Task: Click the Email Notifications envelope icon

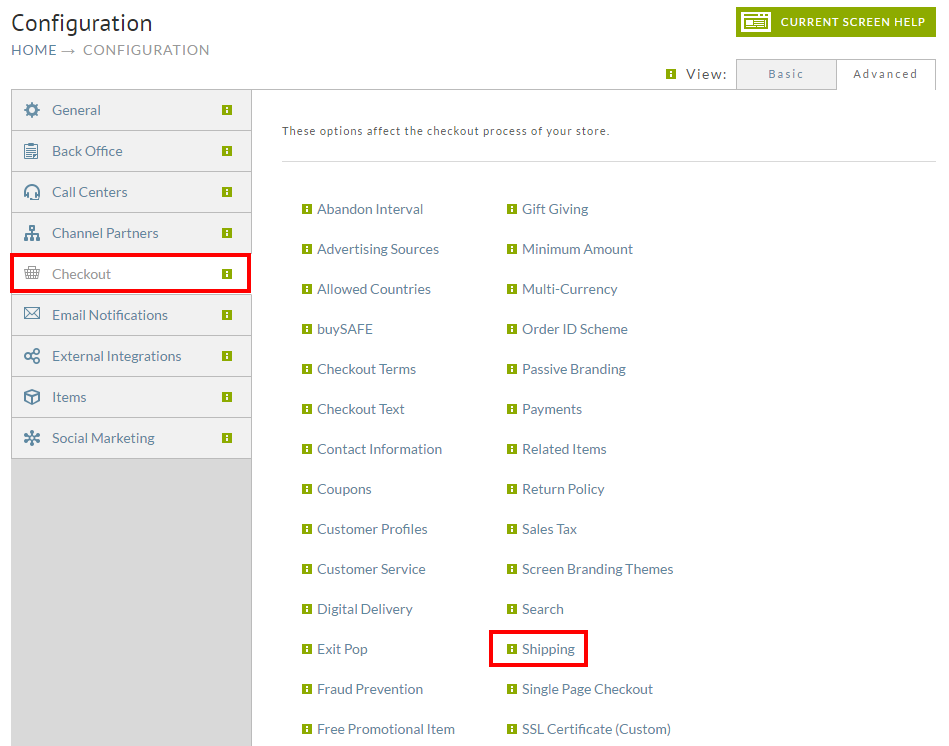Action: (x=32, y=313)
